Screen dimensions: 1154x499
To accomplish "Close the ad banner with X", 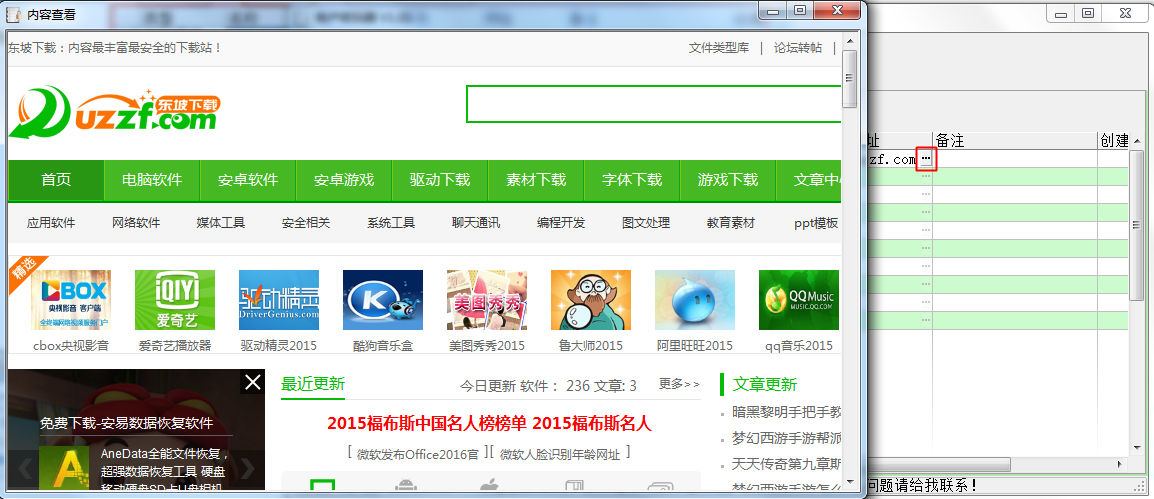I will click(x=252, y=382).
